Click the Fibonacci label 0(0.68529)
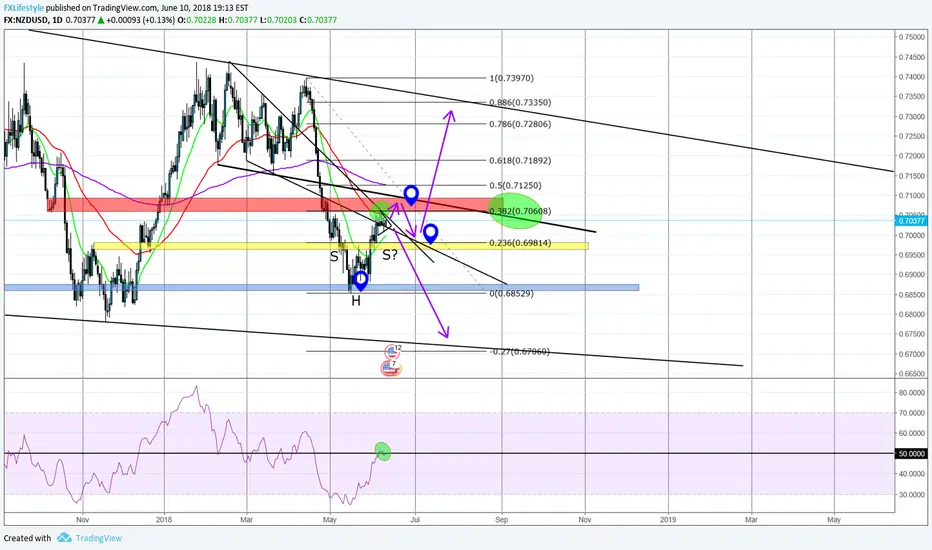Screen dimensions: 932x550 coord(512,294)
